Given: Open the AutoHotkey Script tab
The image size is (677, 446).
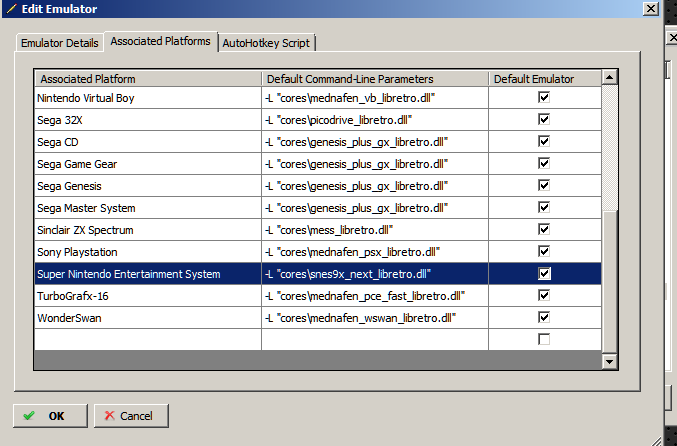Looking at the screenshot, I should click(x=266, y=43).
